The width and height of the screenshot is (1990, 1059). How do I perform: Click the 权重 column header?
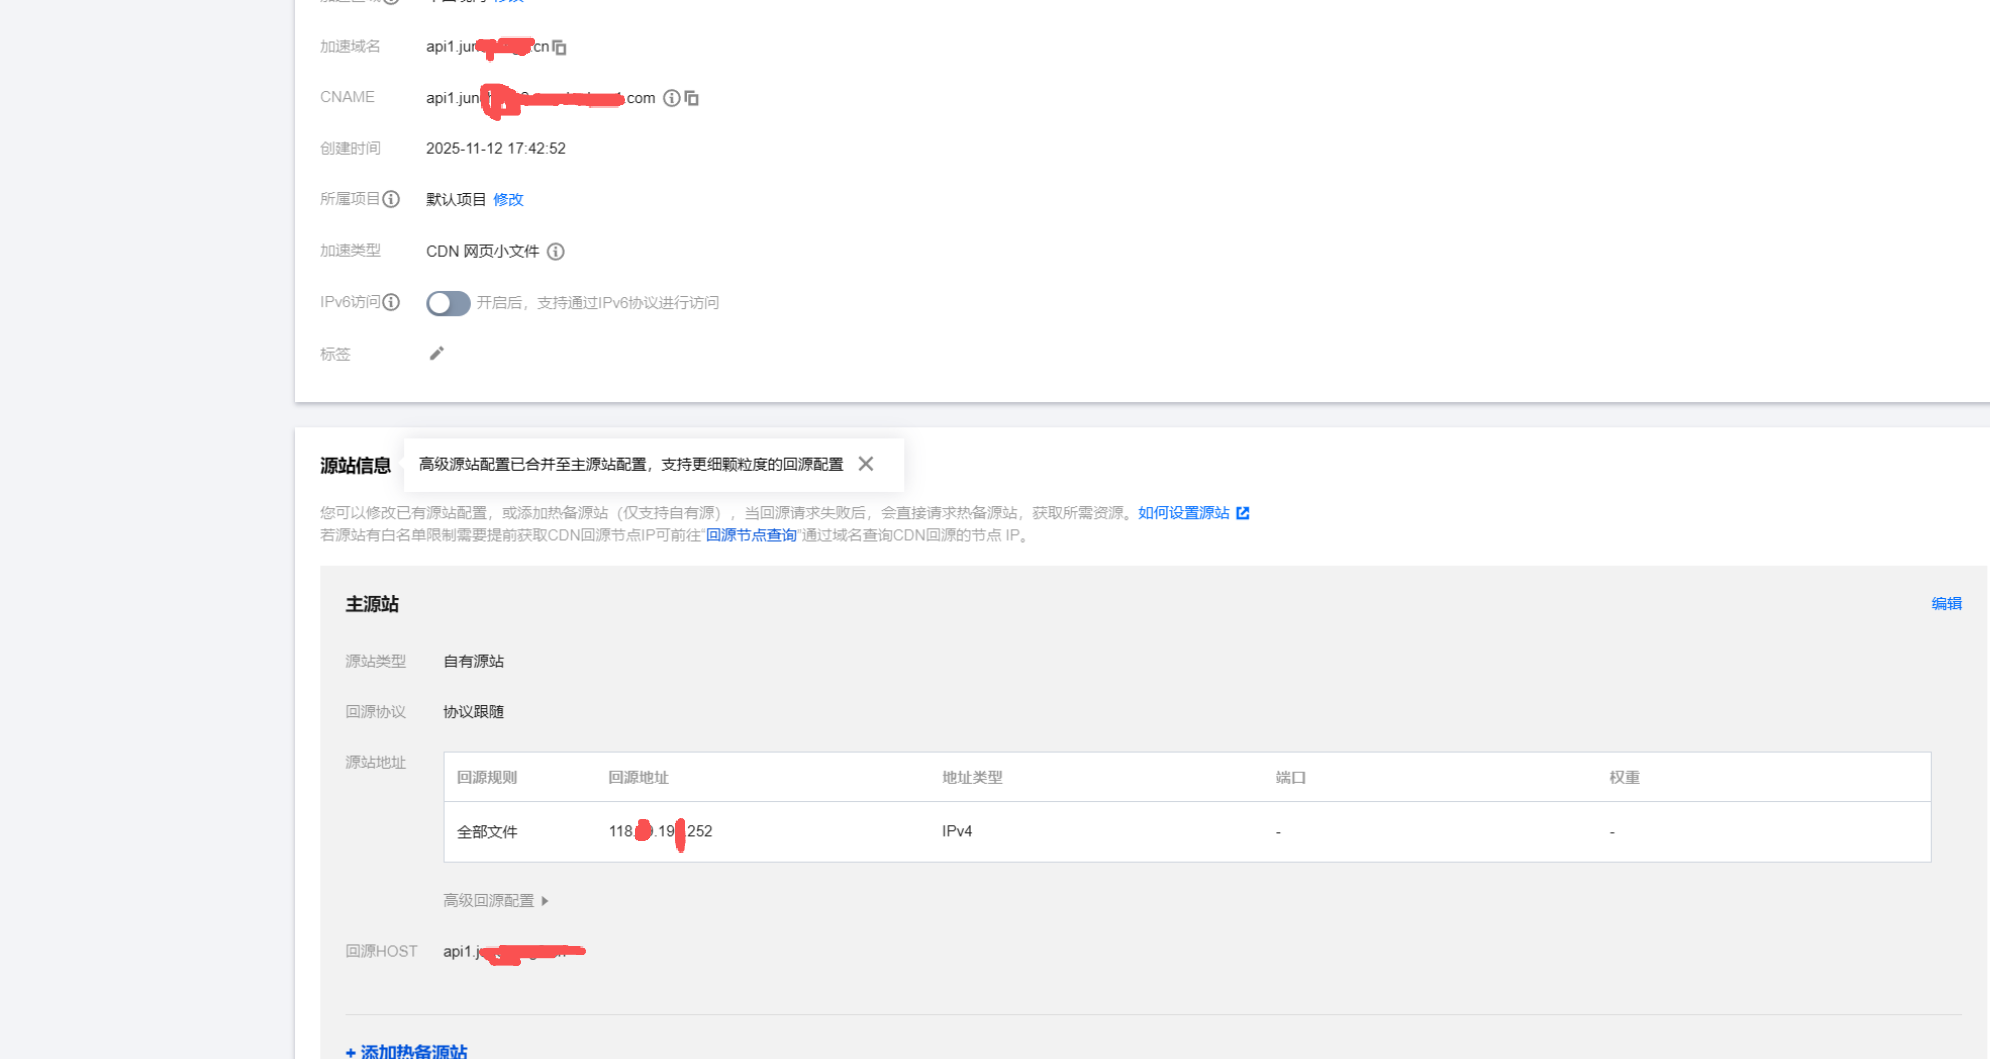point(1624,777)
